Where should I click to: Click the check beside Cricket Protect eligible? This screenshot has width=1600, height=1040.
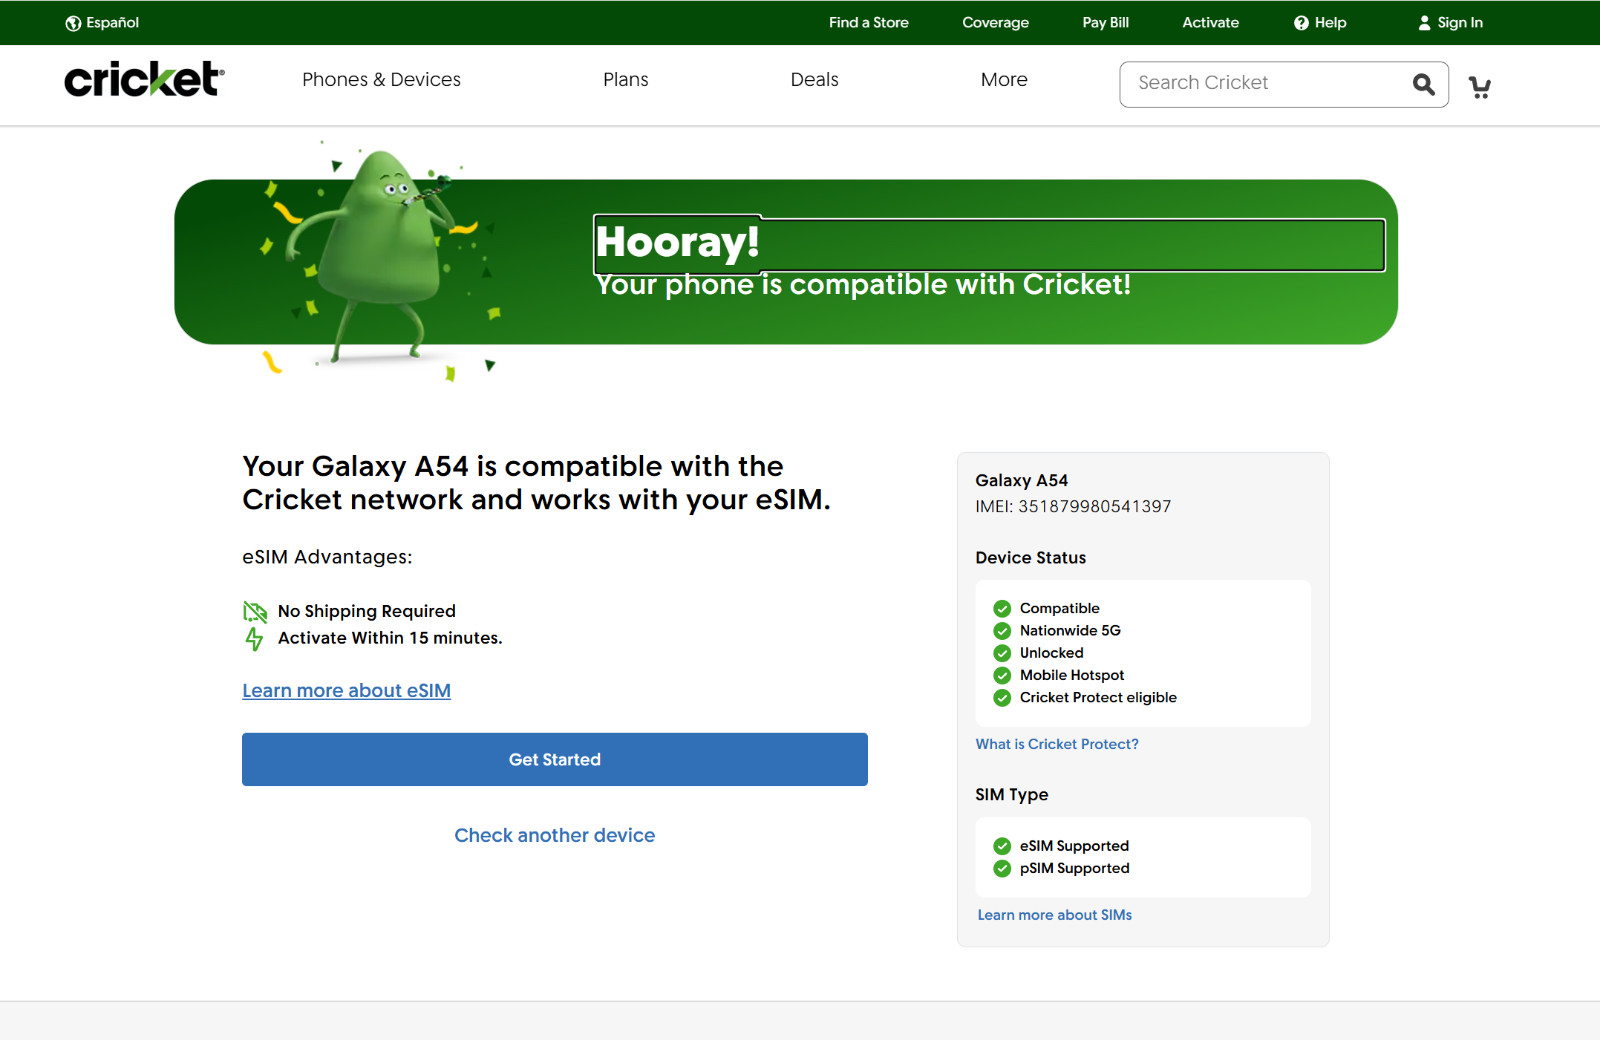(1002, 698)
